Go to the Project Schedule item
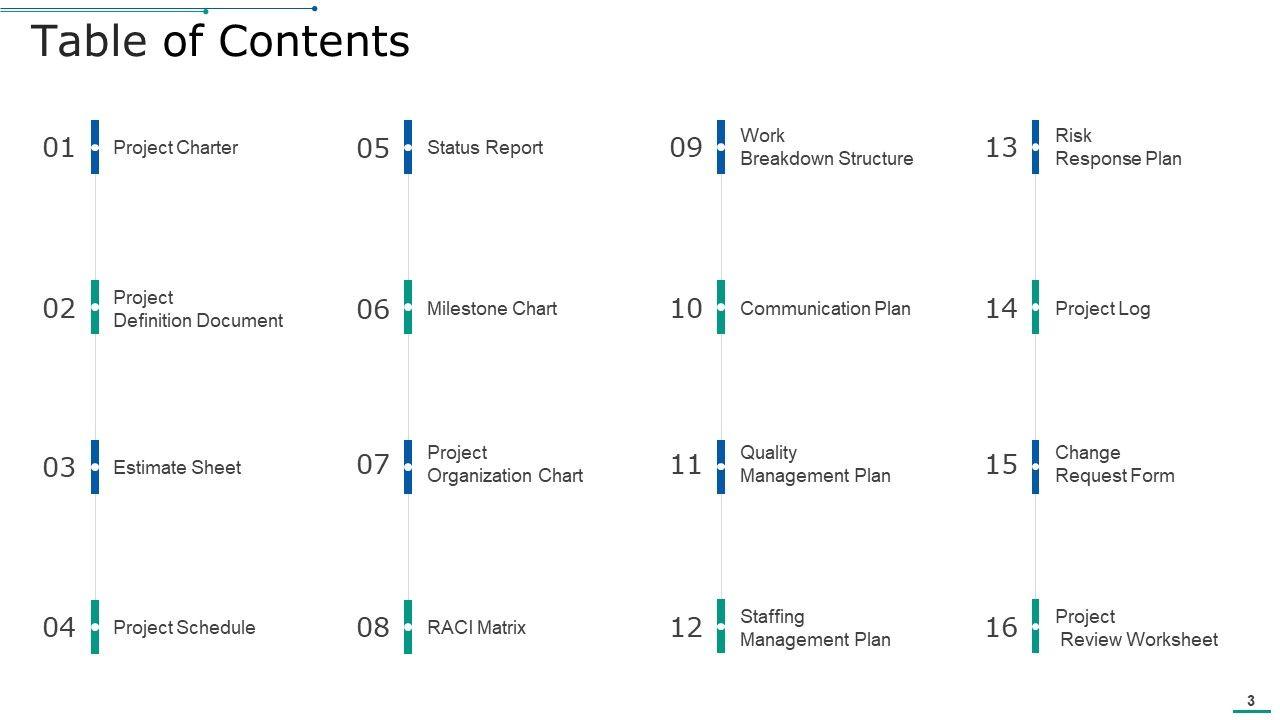This screenshot has width=1280, height=720. tap(184, 628)
